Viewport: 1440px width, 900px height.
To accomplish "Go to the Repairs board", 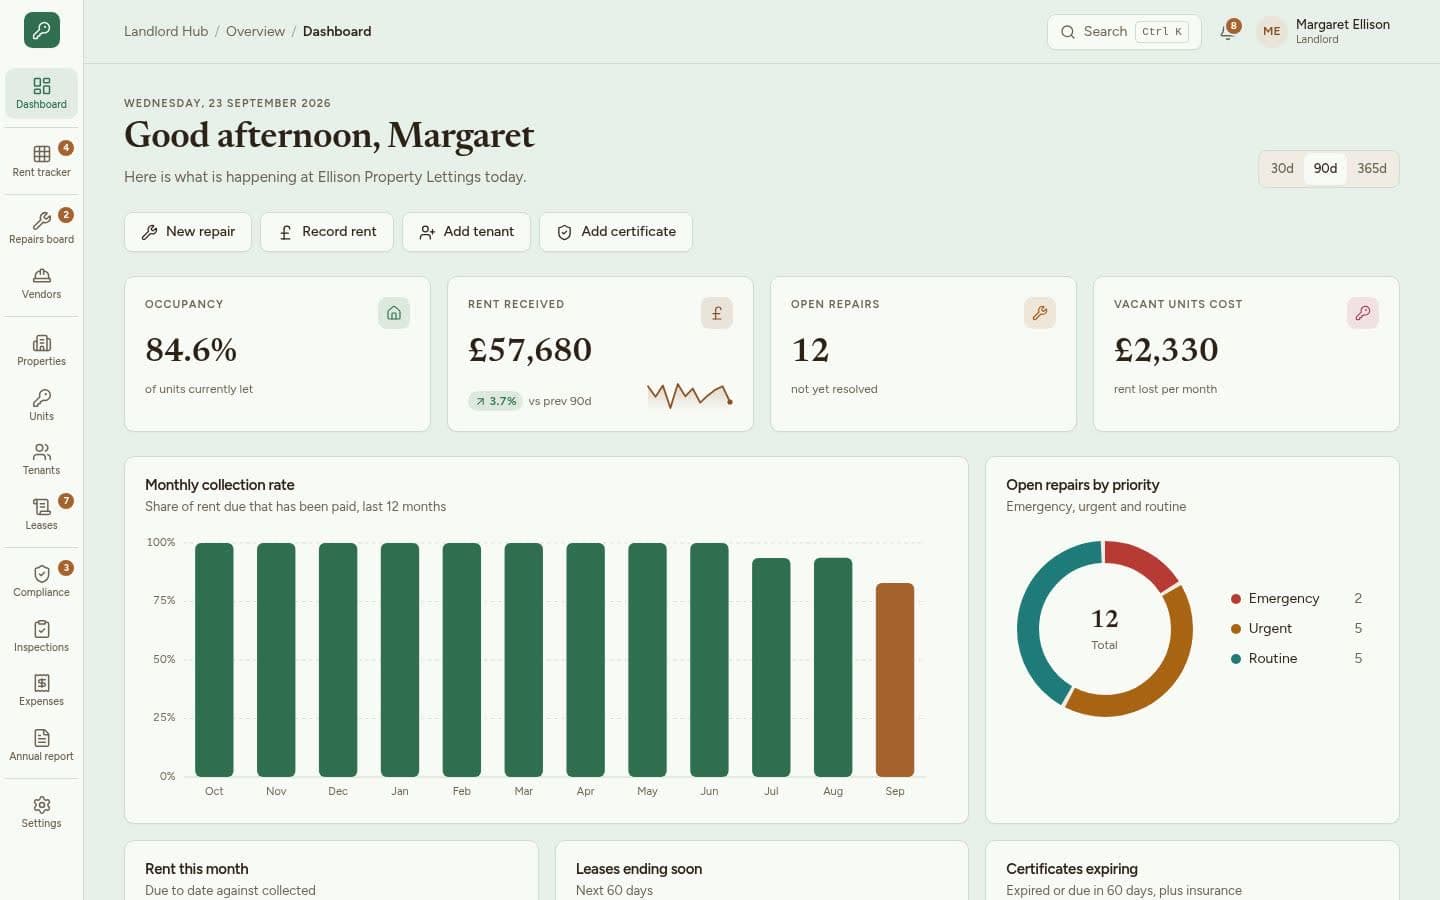I will point(41,228).
